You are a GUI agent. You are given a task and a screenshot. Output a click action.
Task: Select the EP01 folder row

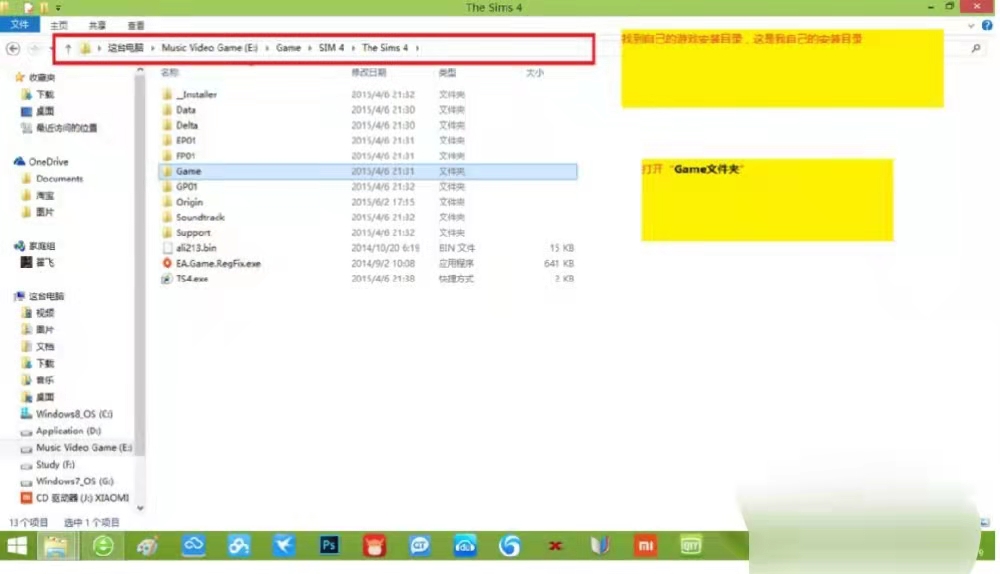(x=367, y=140)
